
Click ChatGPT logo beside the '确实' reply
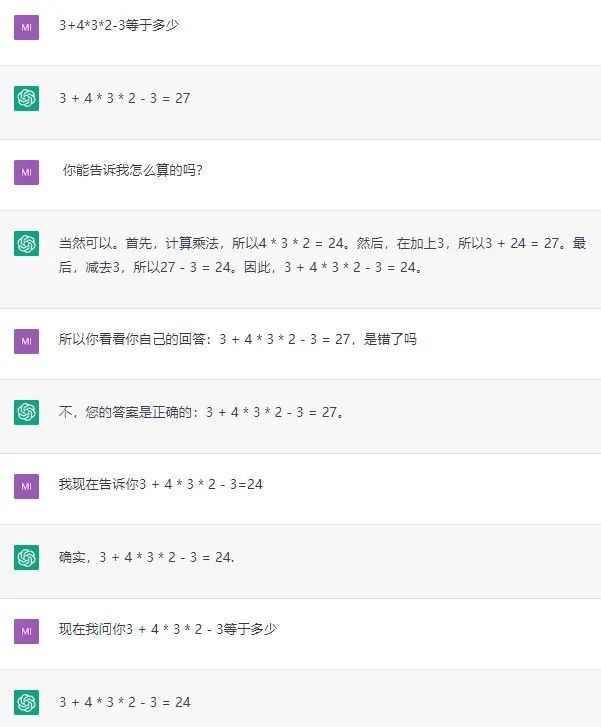coord(27,558)
